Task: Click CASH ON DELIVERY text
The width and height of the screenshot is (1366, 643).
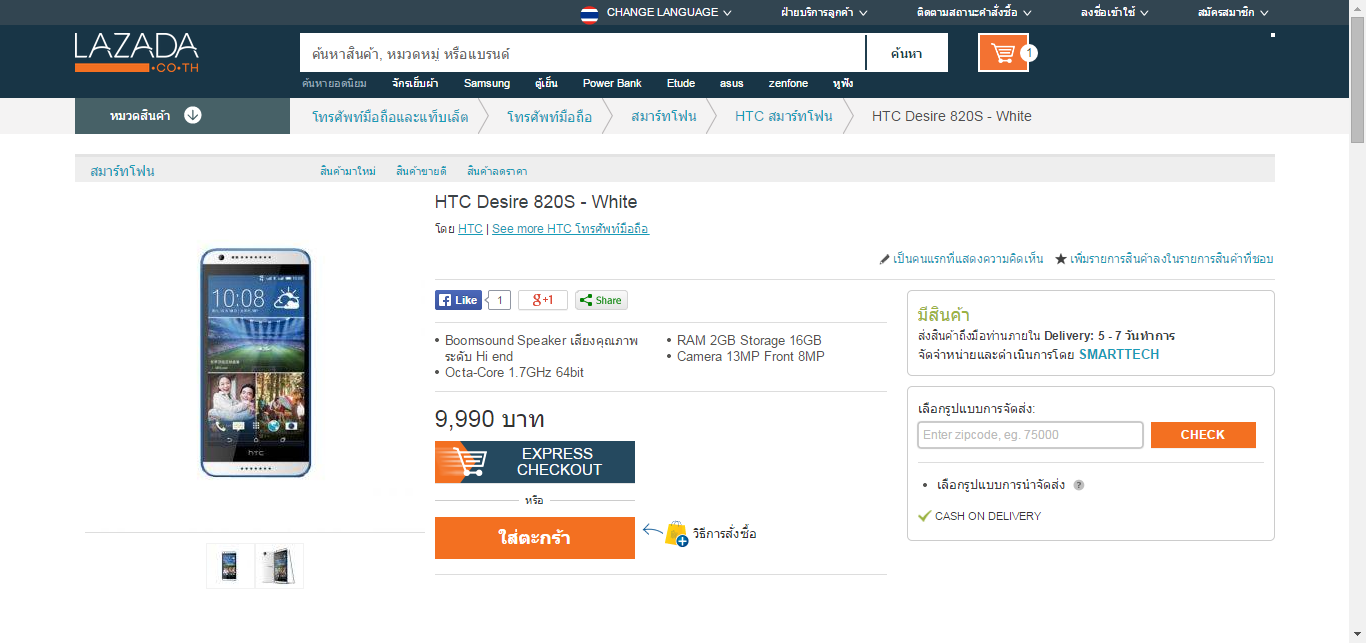Action: 988,516
